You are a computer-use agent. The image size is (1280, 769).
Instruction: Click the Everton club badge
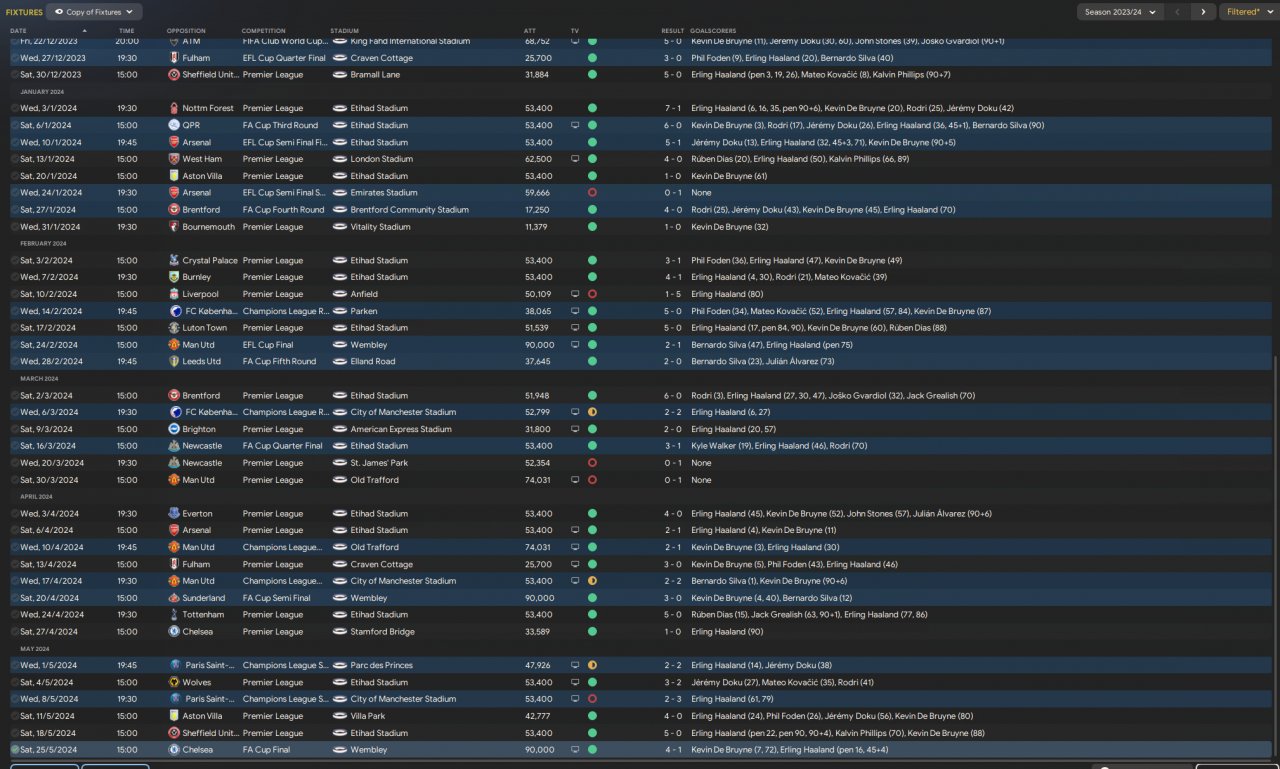(x=174, y=513)
